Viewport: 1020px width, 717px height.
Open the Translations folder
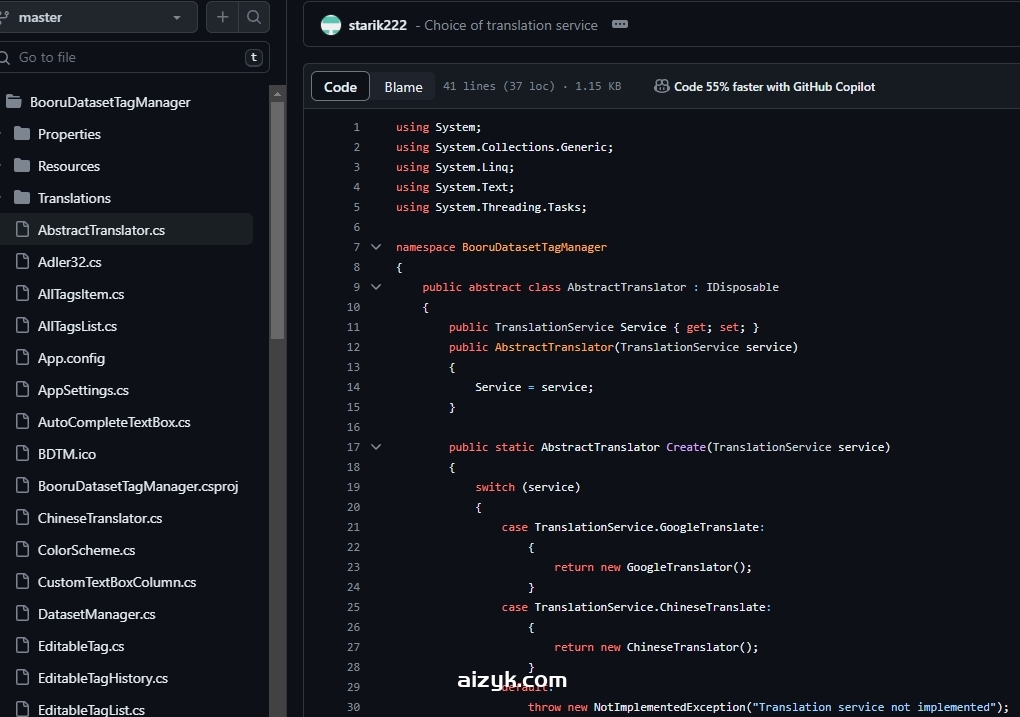(74, 198)
